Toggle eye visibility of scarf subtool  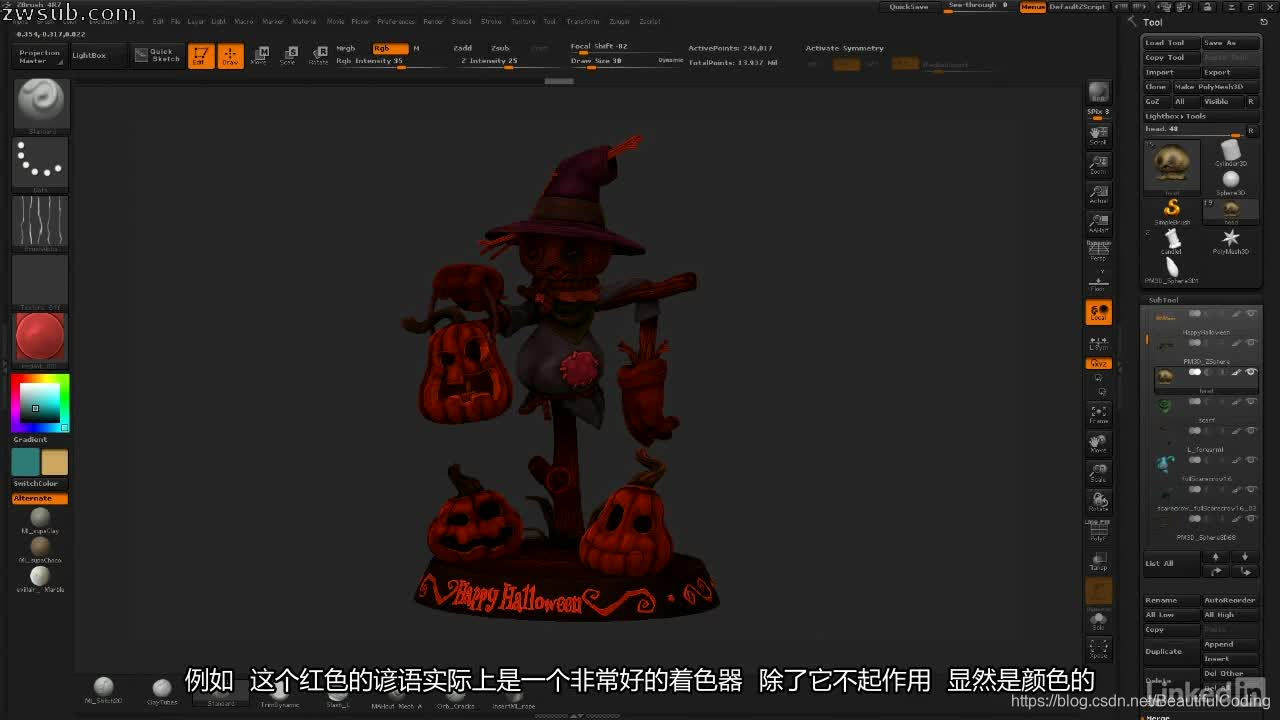tap(1250, 401)
